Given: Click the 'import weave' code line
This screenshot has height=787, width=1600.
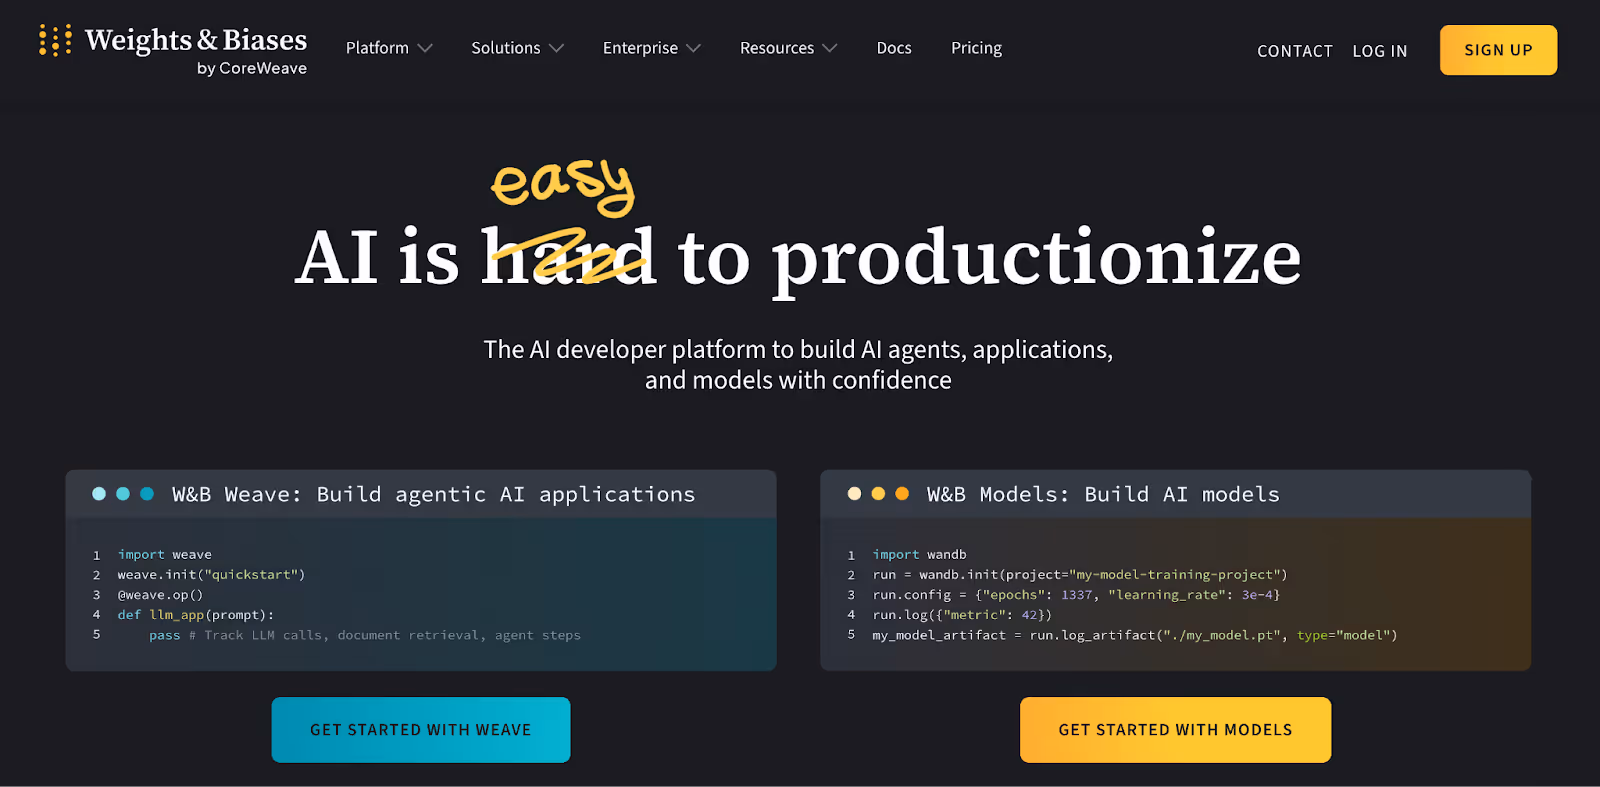Looking at the screenshot, I should 165,554.
